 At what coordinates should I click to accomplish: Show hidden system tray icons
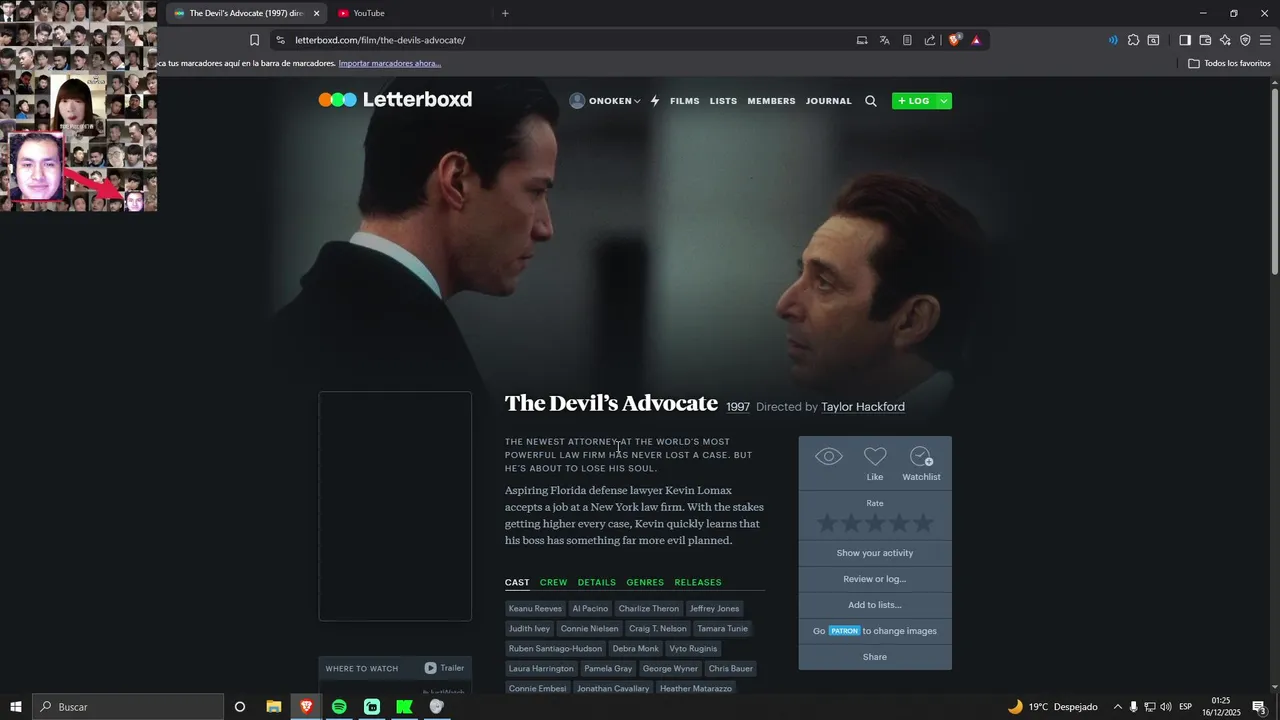[x=1117, y=707]
